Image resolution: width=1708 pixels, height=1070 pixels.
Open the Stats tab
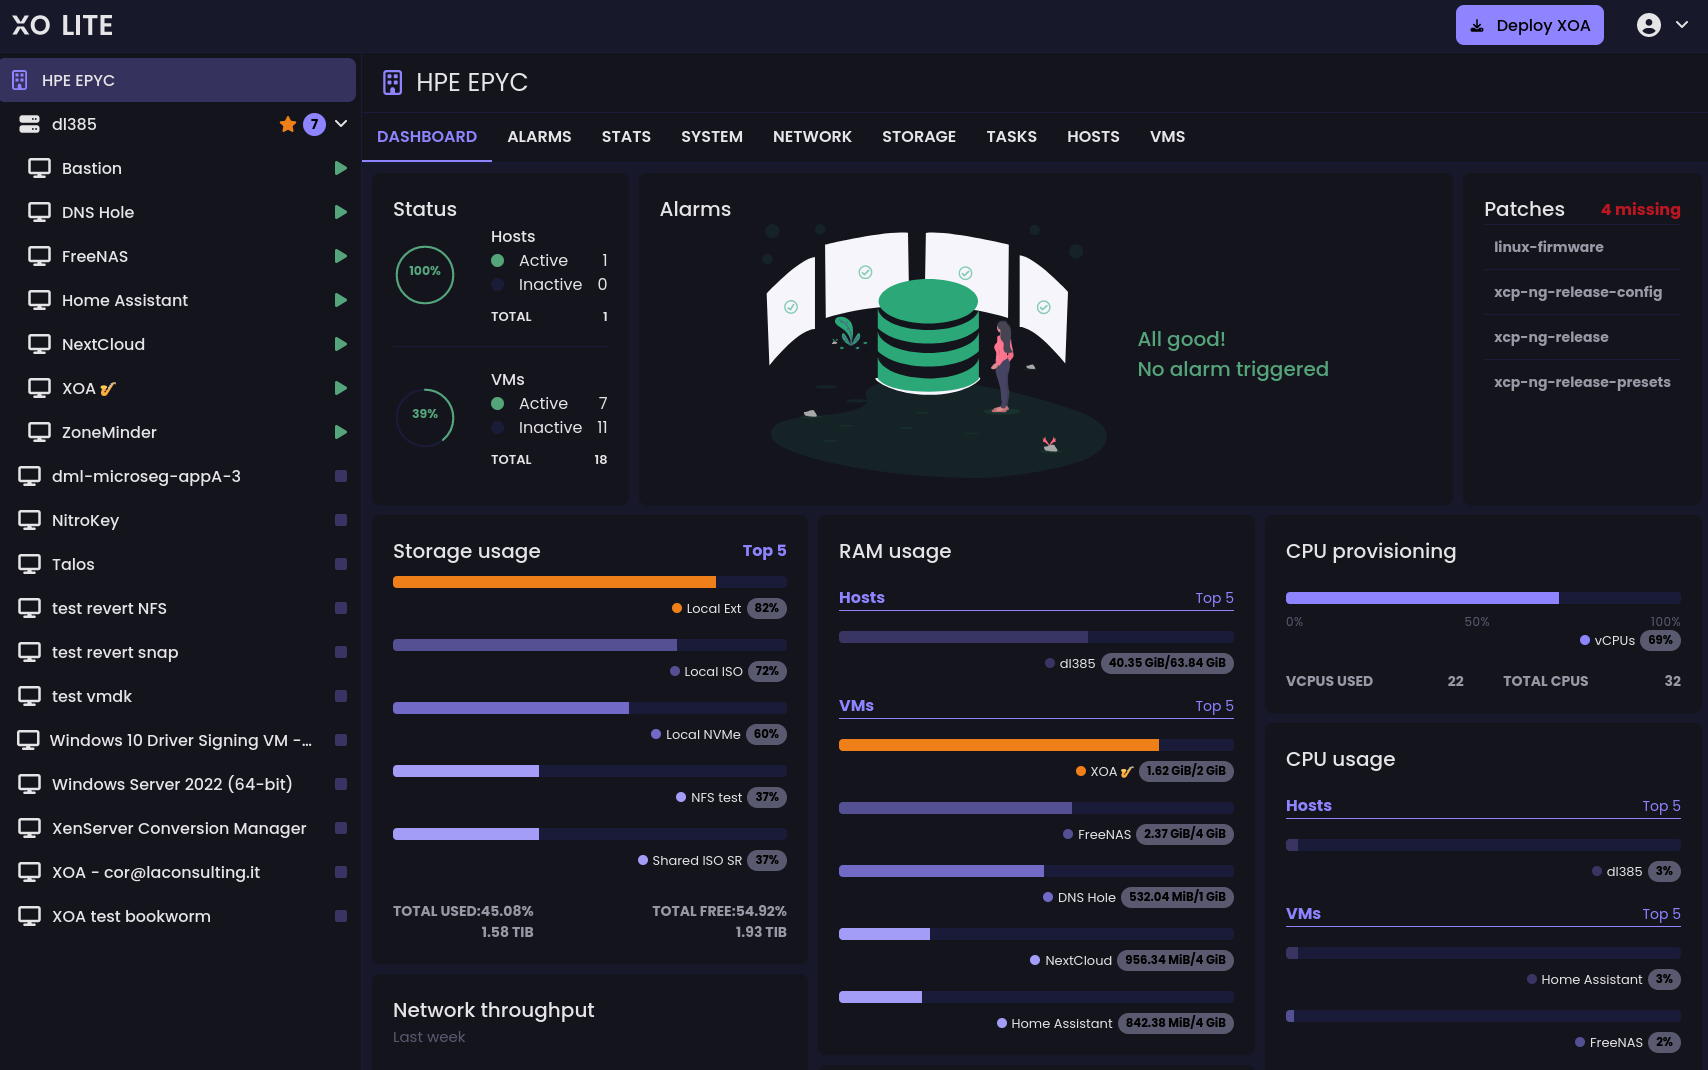tap(626, 137)
